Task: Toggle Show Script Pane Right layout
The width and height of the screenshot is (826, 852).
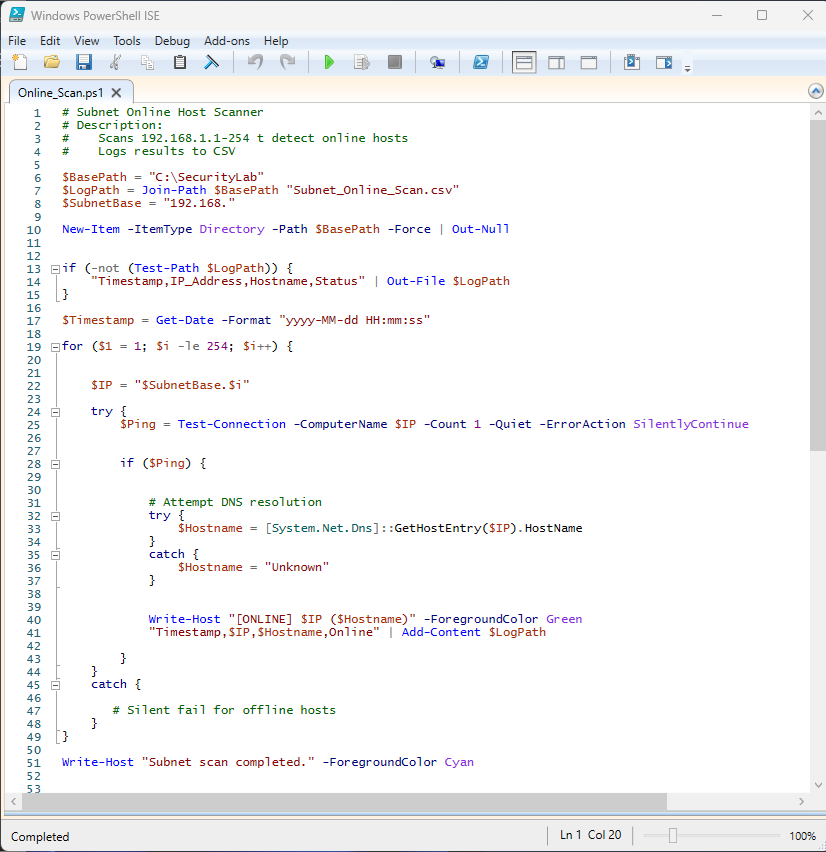Action: click(x=556, y=62)
